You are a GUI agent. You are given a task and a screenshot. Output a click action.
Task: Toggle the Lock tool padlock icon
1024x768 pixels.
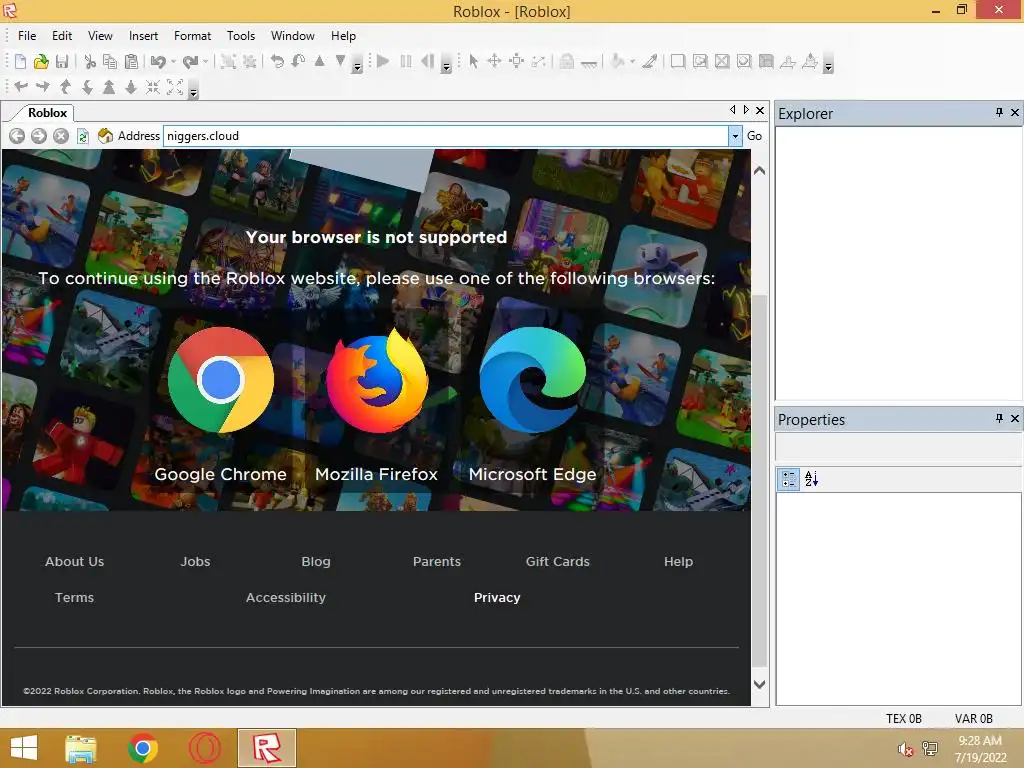pos(567,61)
